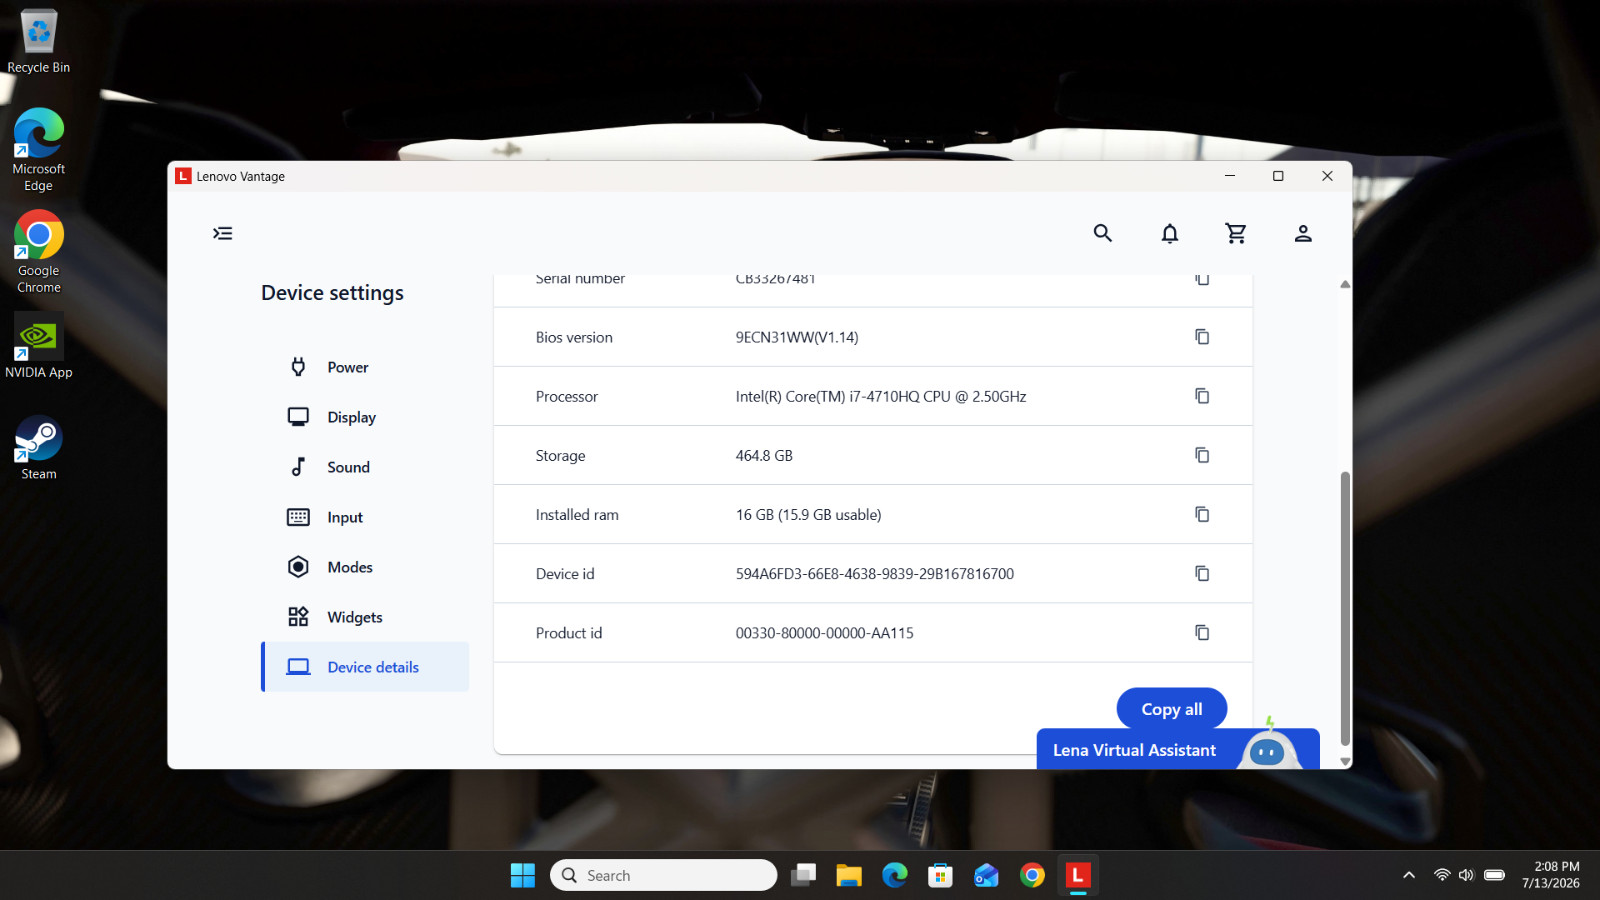Copy the Storage value

tap(1202, 455)
